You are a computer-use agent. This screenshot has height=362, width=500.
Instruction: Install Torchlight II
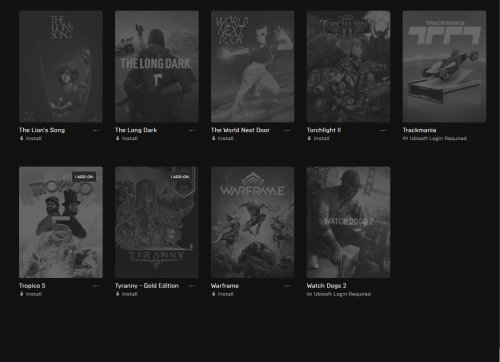(x=318, y=138)
